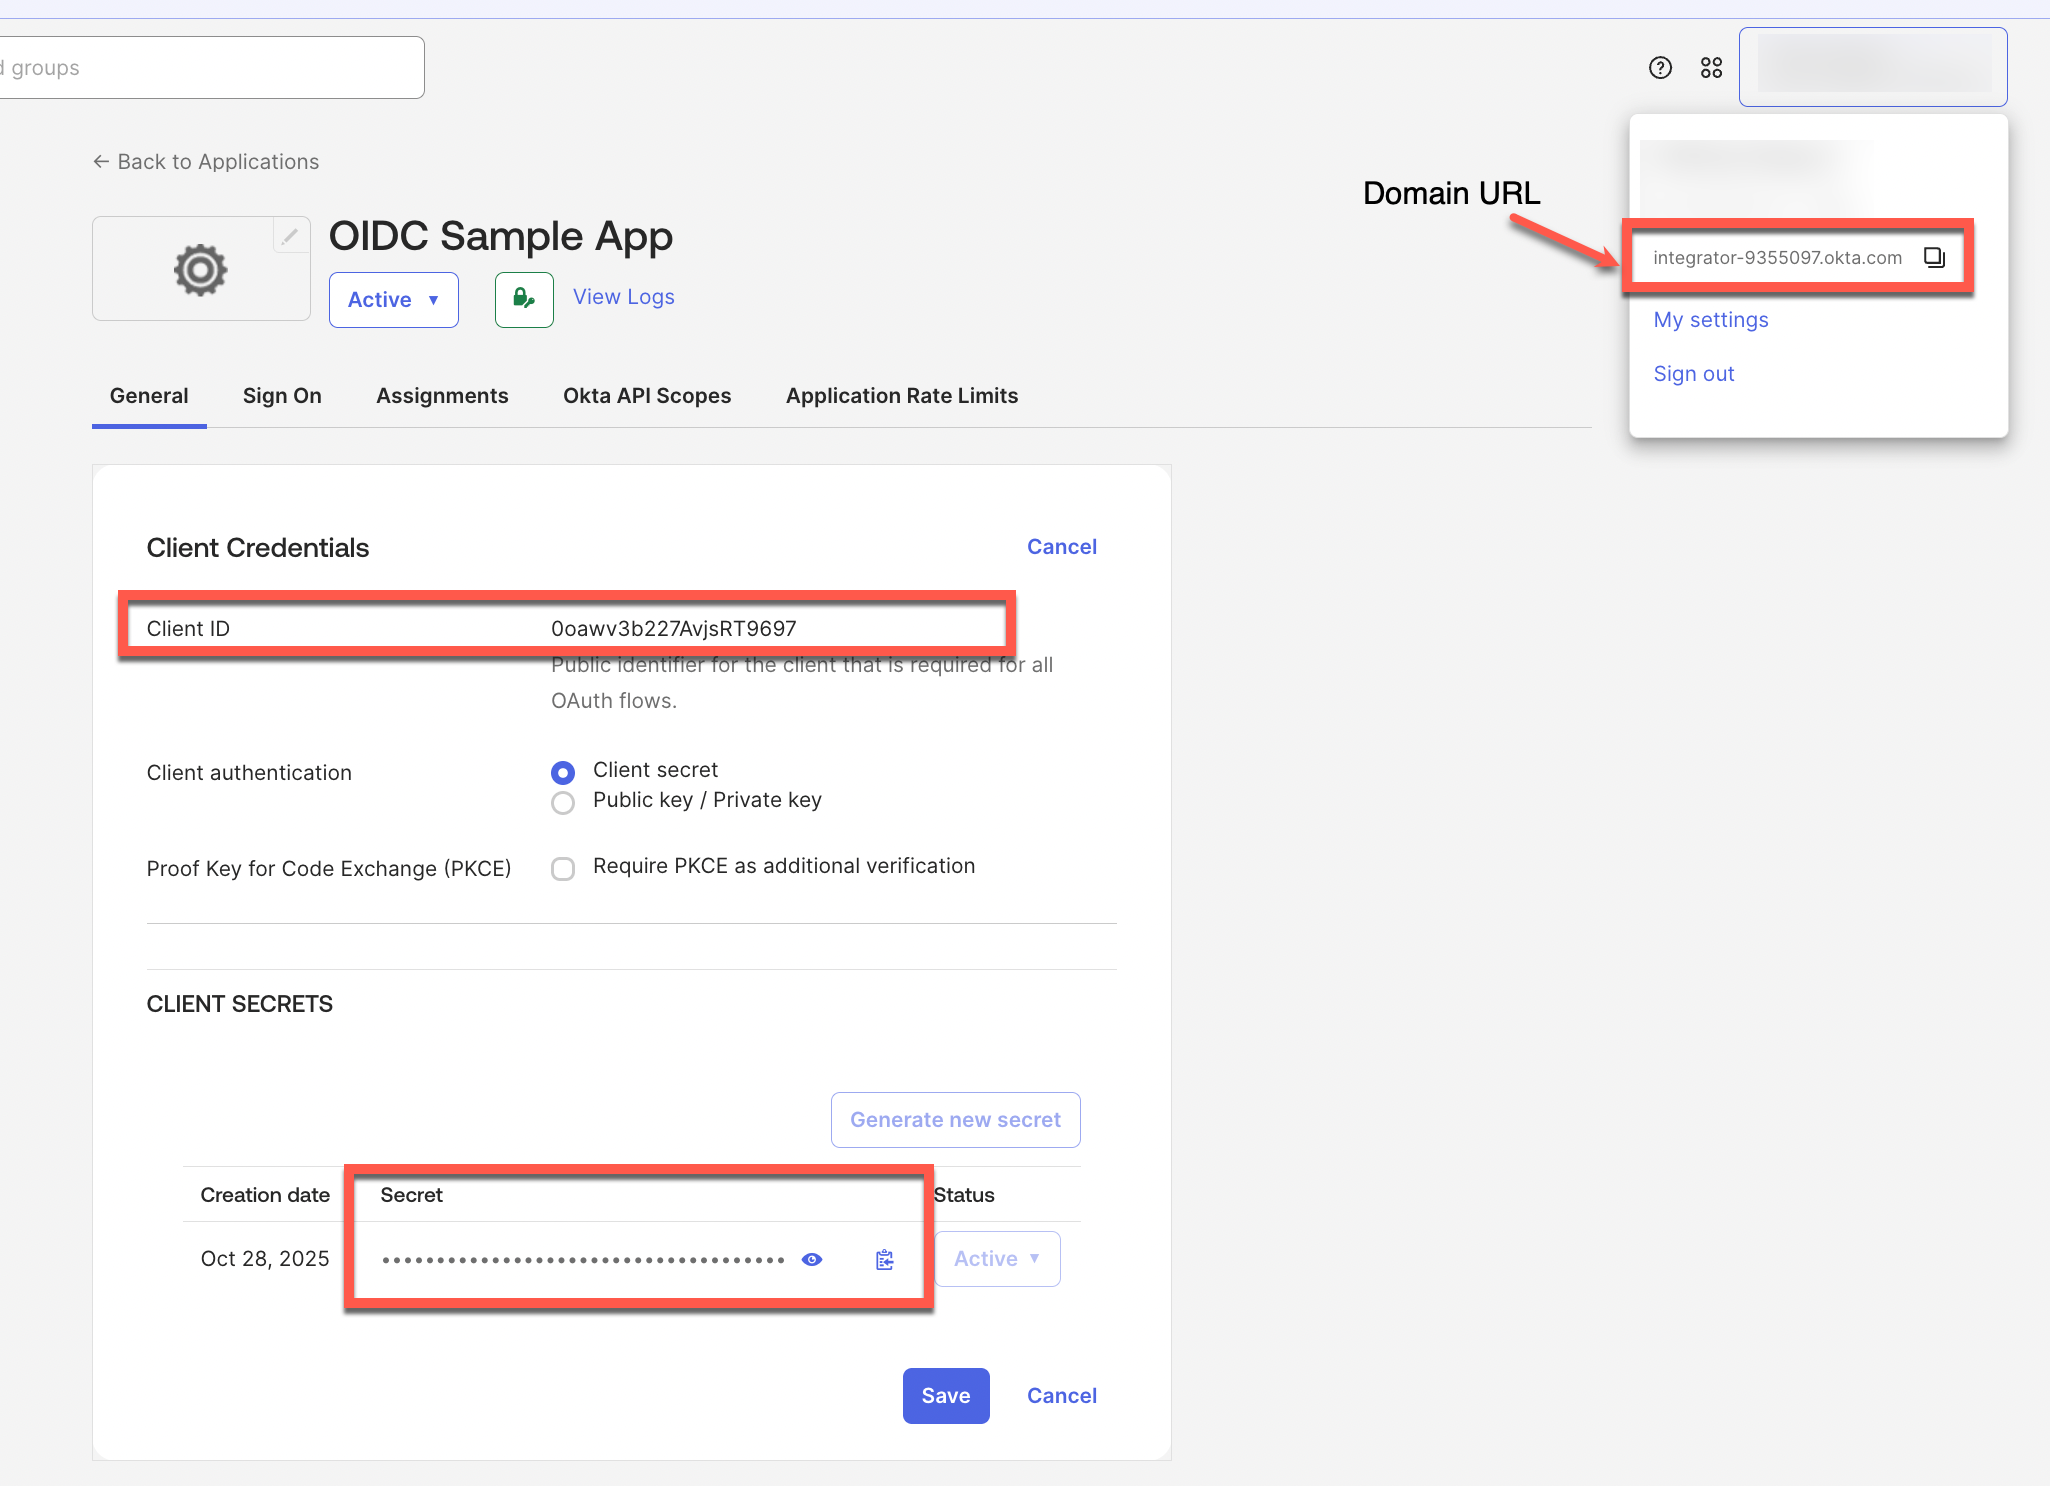The height and width of the screenshot is (1486, 2050).
Task: Enable the Require PKCE checkbox
Action: (x=563, y=869)
